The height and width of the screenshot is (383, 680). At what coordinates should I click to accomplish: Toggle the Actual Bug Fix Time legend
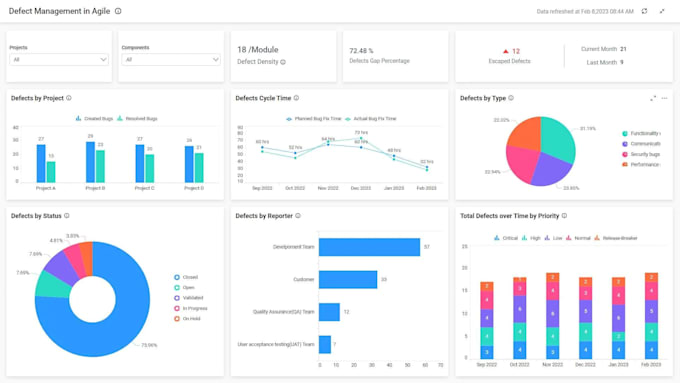click(371, 118)
